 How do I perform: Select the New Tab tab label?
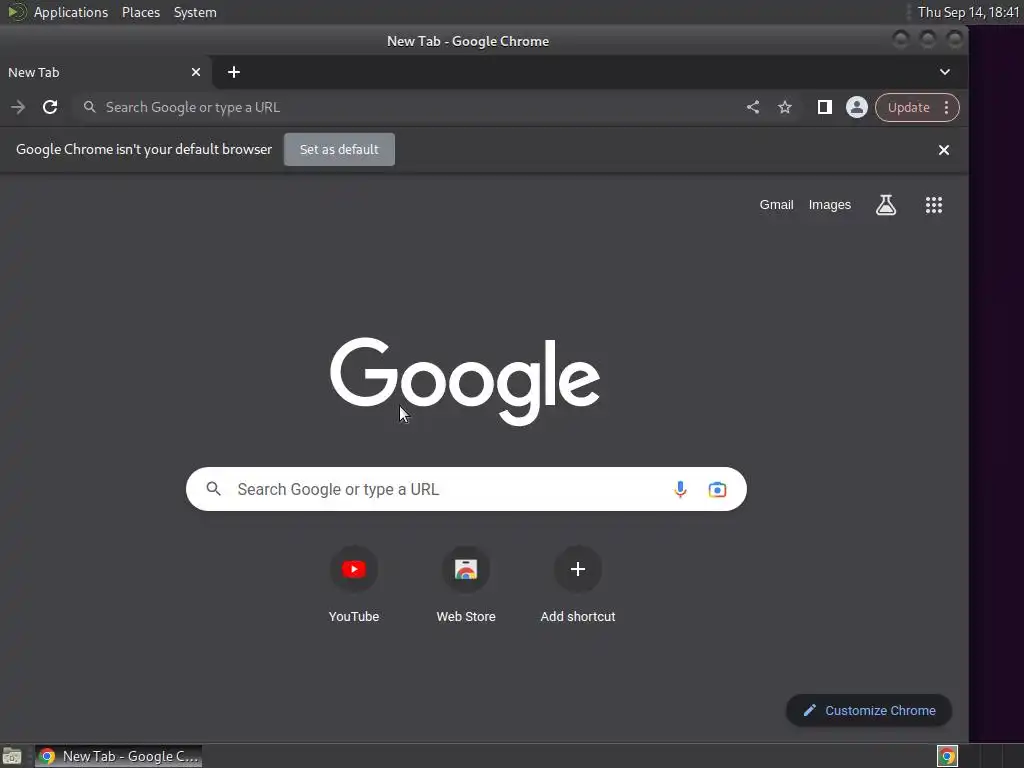tap(33, 72)
